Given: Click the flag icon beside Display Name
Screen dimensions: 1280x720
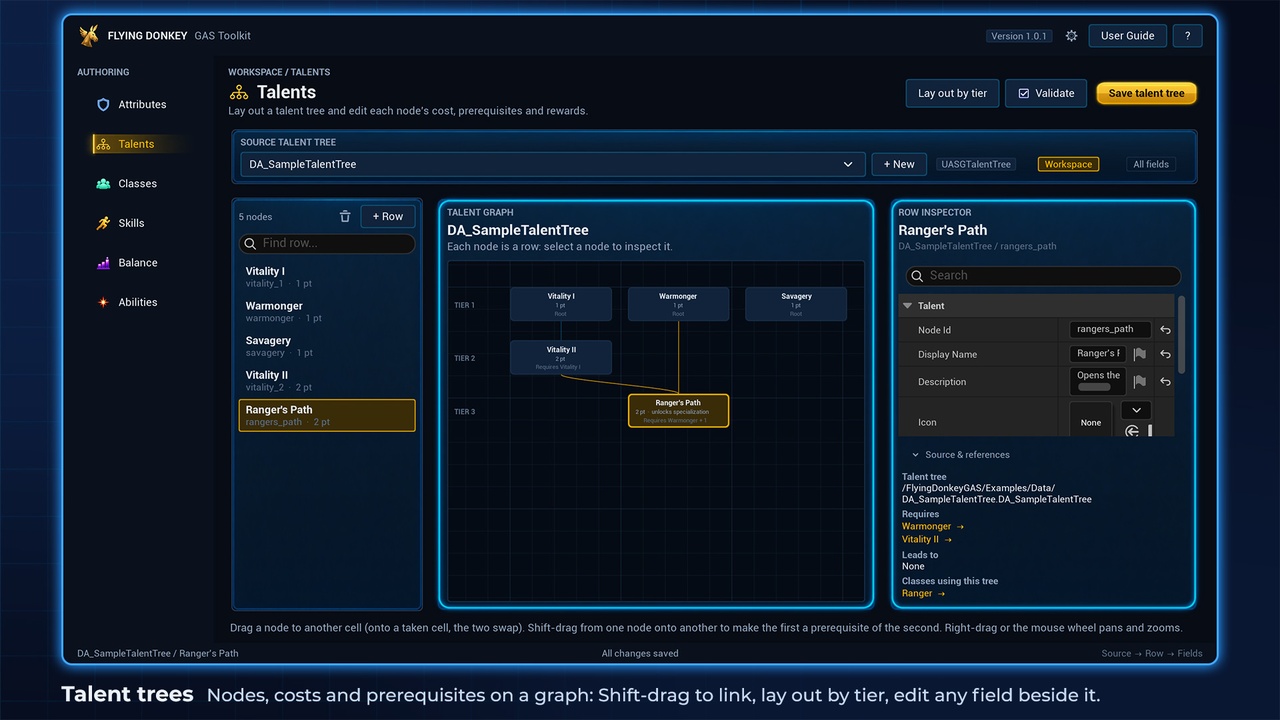Looking at the screenshot, I should click(x=1139, y=354).
